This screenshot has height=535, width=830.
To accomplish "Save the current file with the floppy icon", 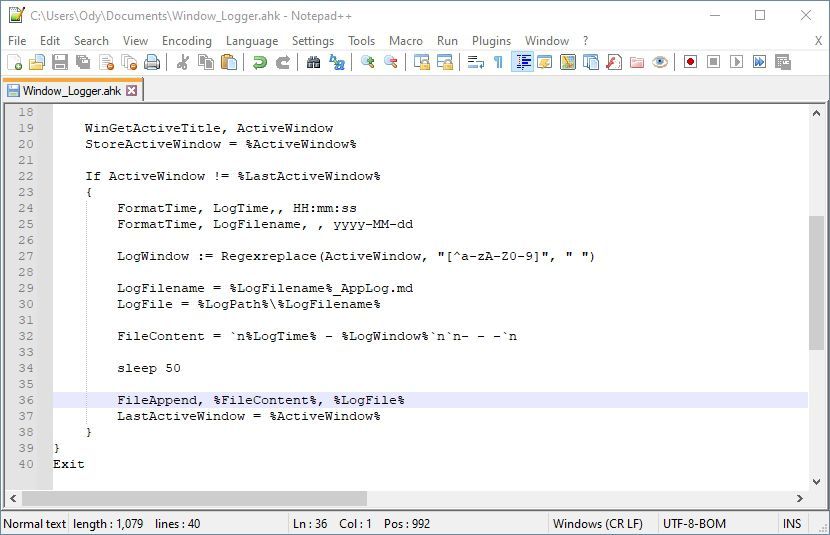I will (x=60, y=62).
